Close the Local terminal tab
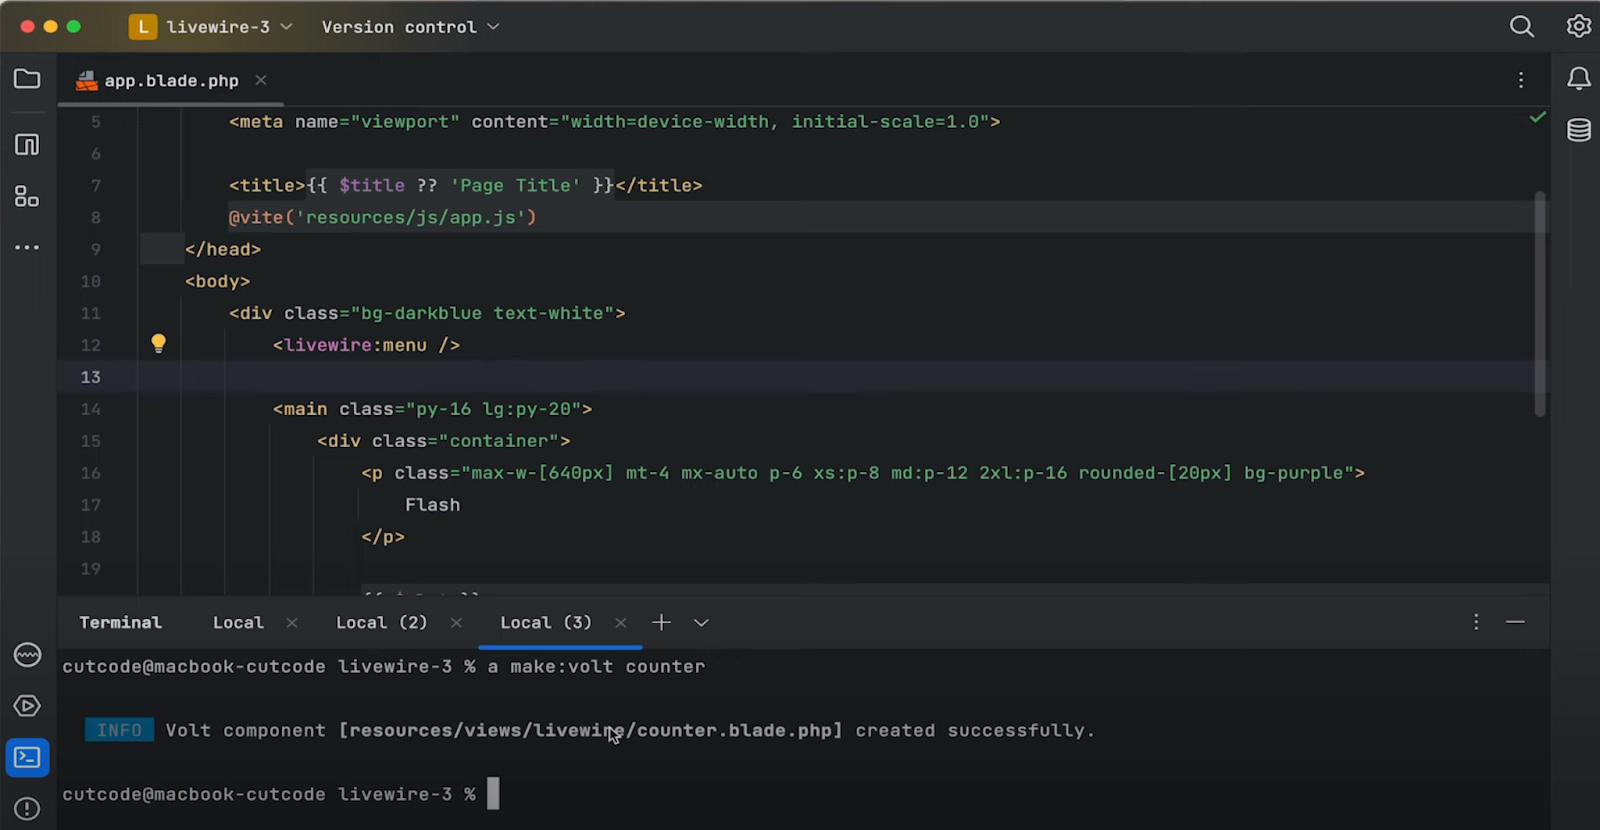The image size is (1600, 830). tap(292, 623)
